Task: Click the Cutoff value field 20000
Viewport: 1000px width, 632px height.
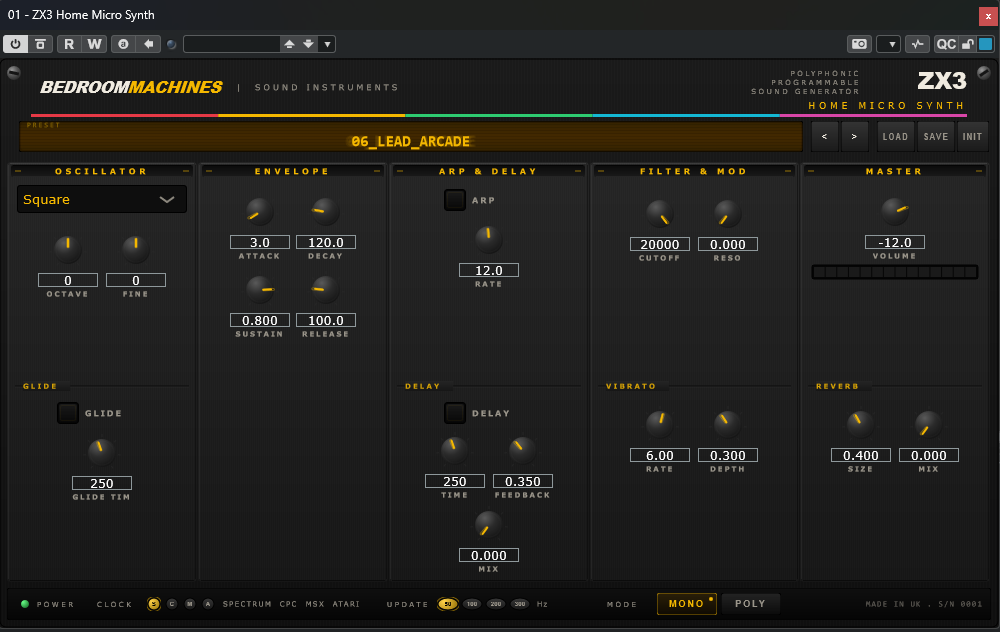Action: tap(659, 244)
